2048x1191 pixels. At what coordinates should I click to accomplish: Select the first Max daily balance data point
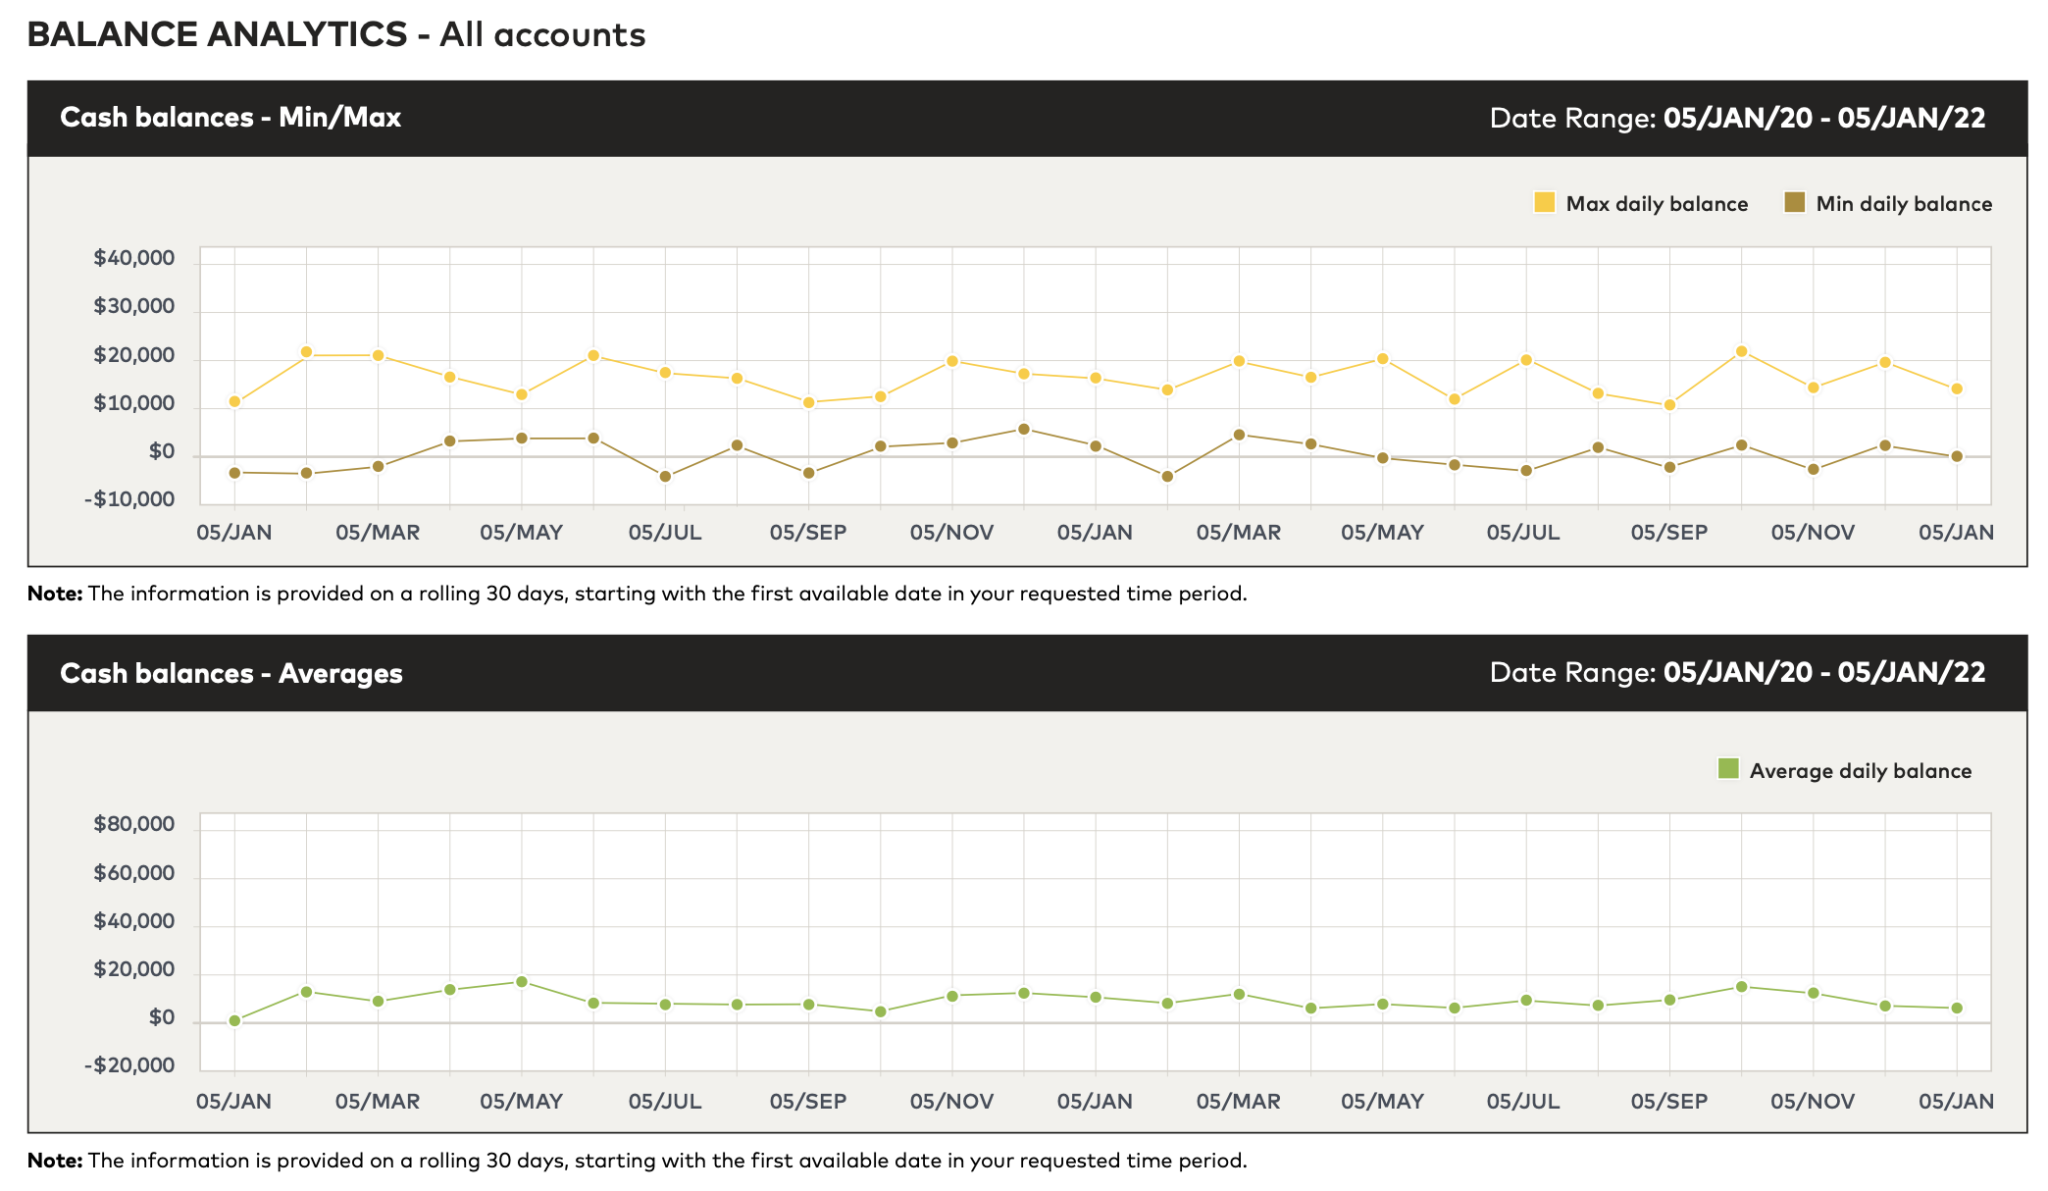[235, 402]
